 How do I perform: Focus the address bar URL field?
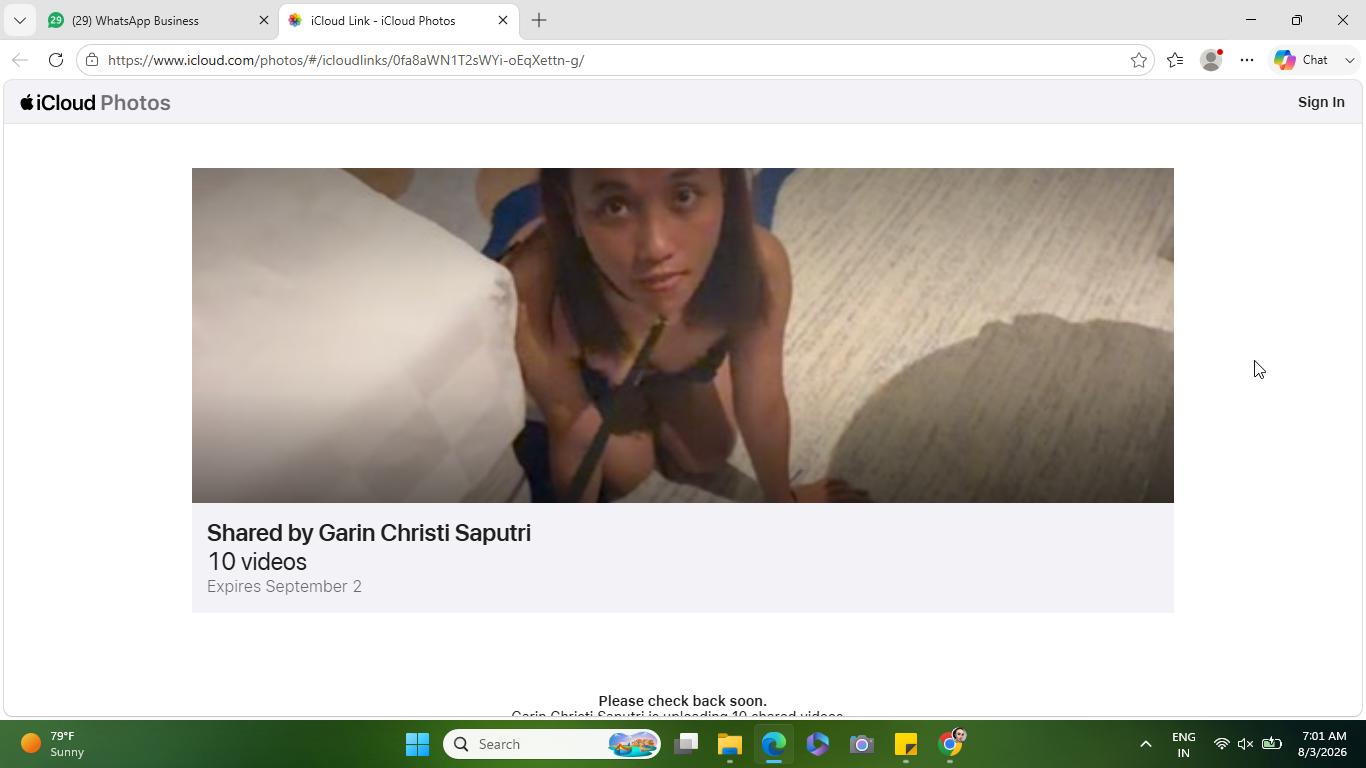(610, 60)
